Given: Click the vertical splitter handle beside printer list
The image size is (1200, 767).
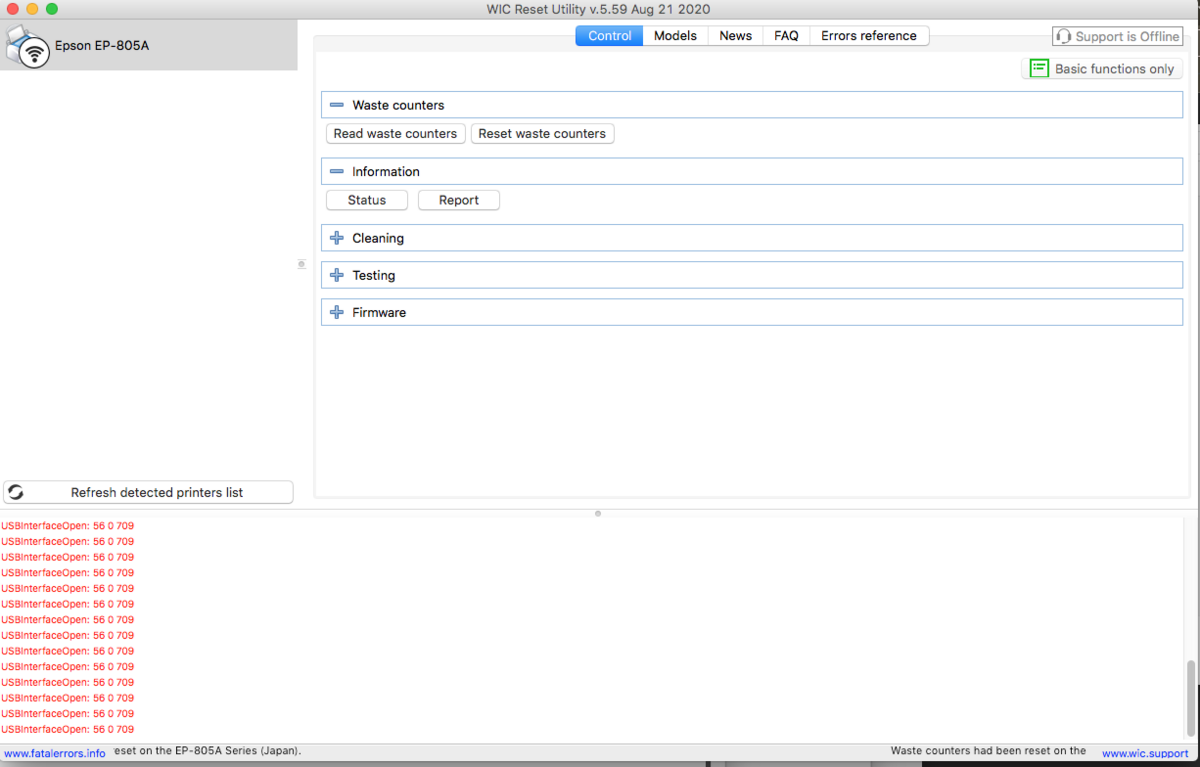Looking at the screenshot, I should point(302,264).
